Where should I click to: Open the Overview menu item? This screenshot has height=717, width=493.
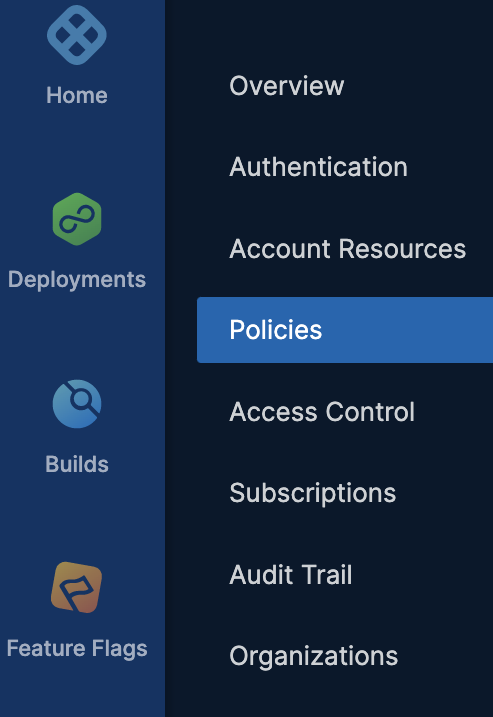pyautogui.click(x=286, y=86)
